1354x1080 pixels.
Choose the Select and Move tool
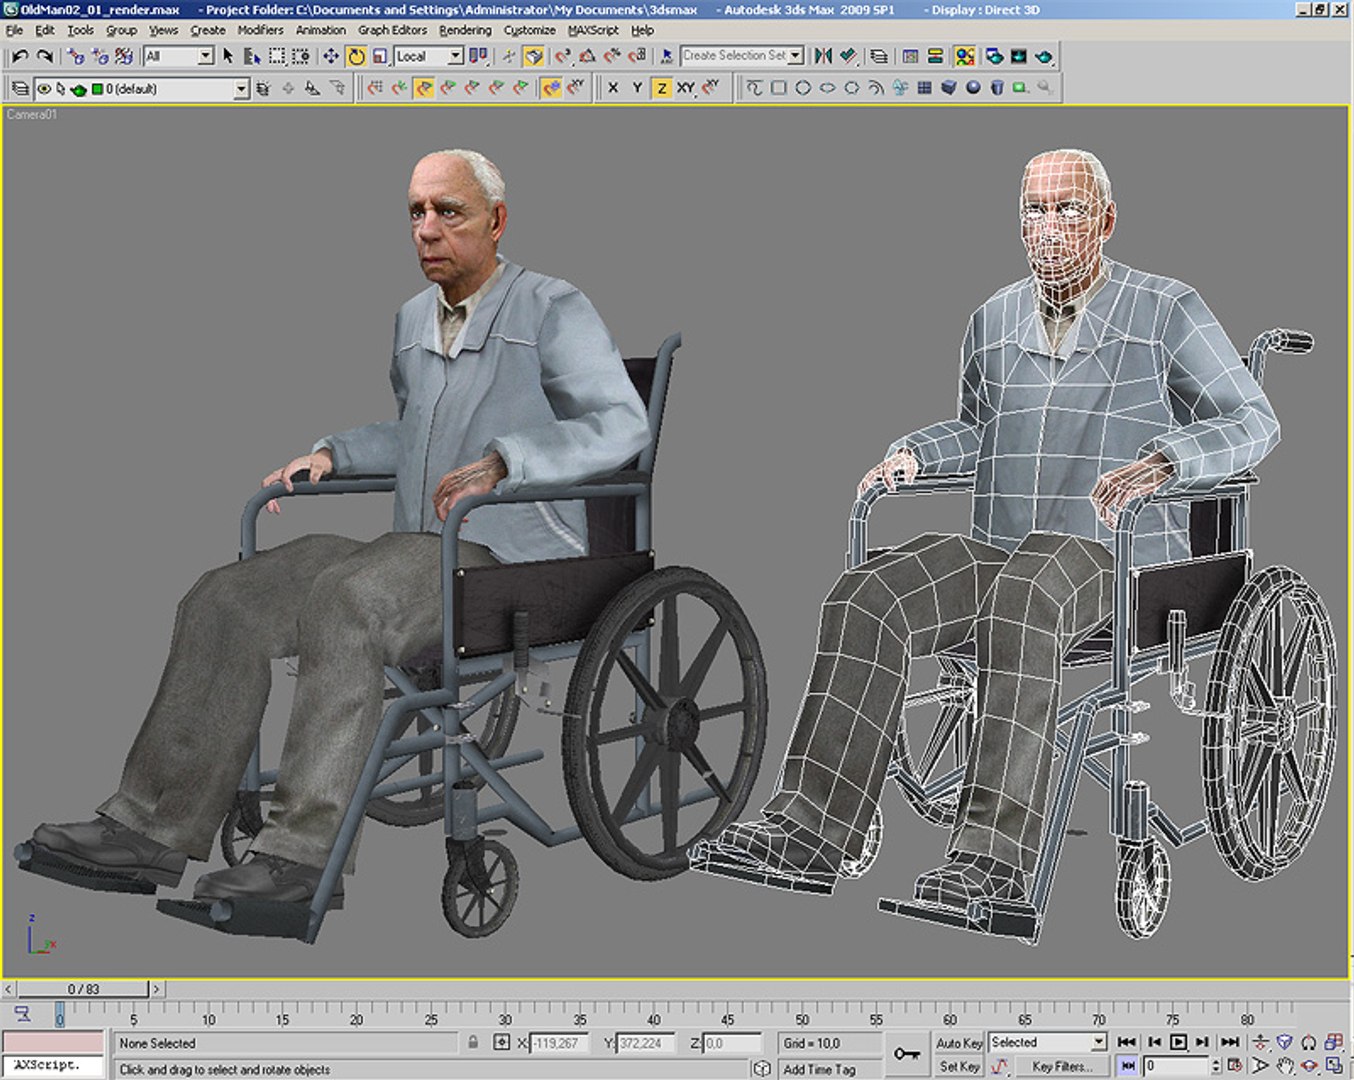pos(331,57)
